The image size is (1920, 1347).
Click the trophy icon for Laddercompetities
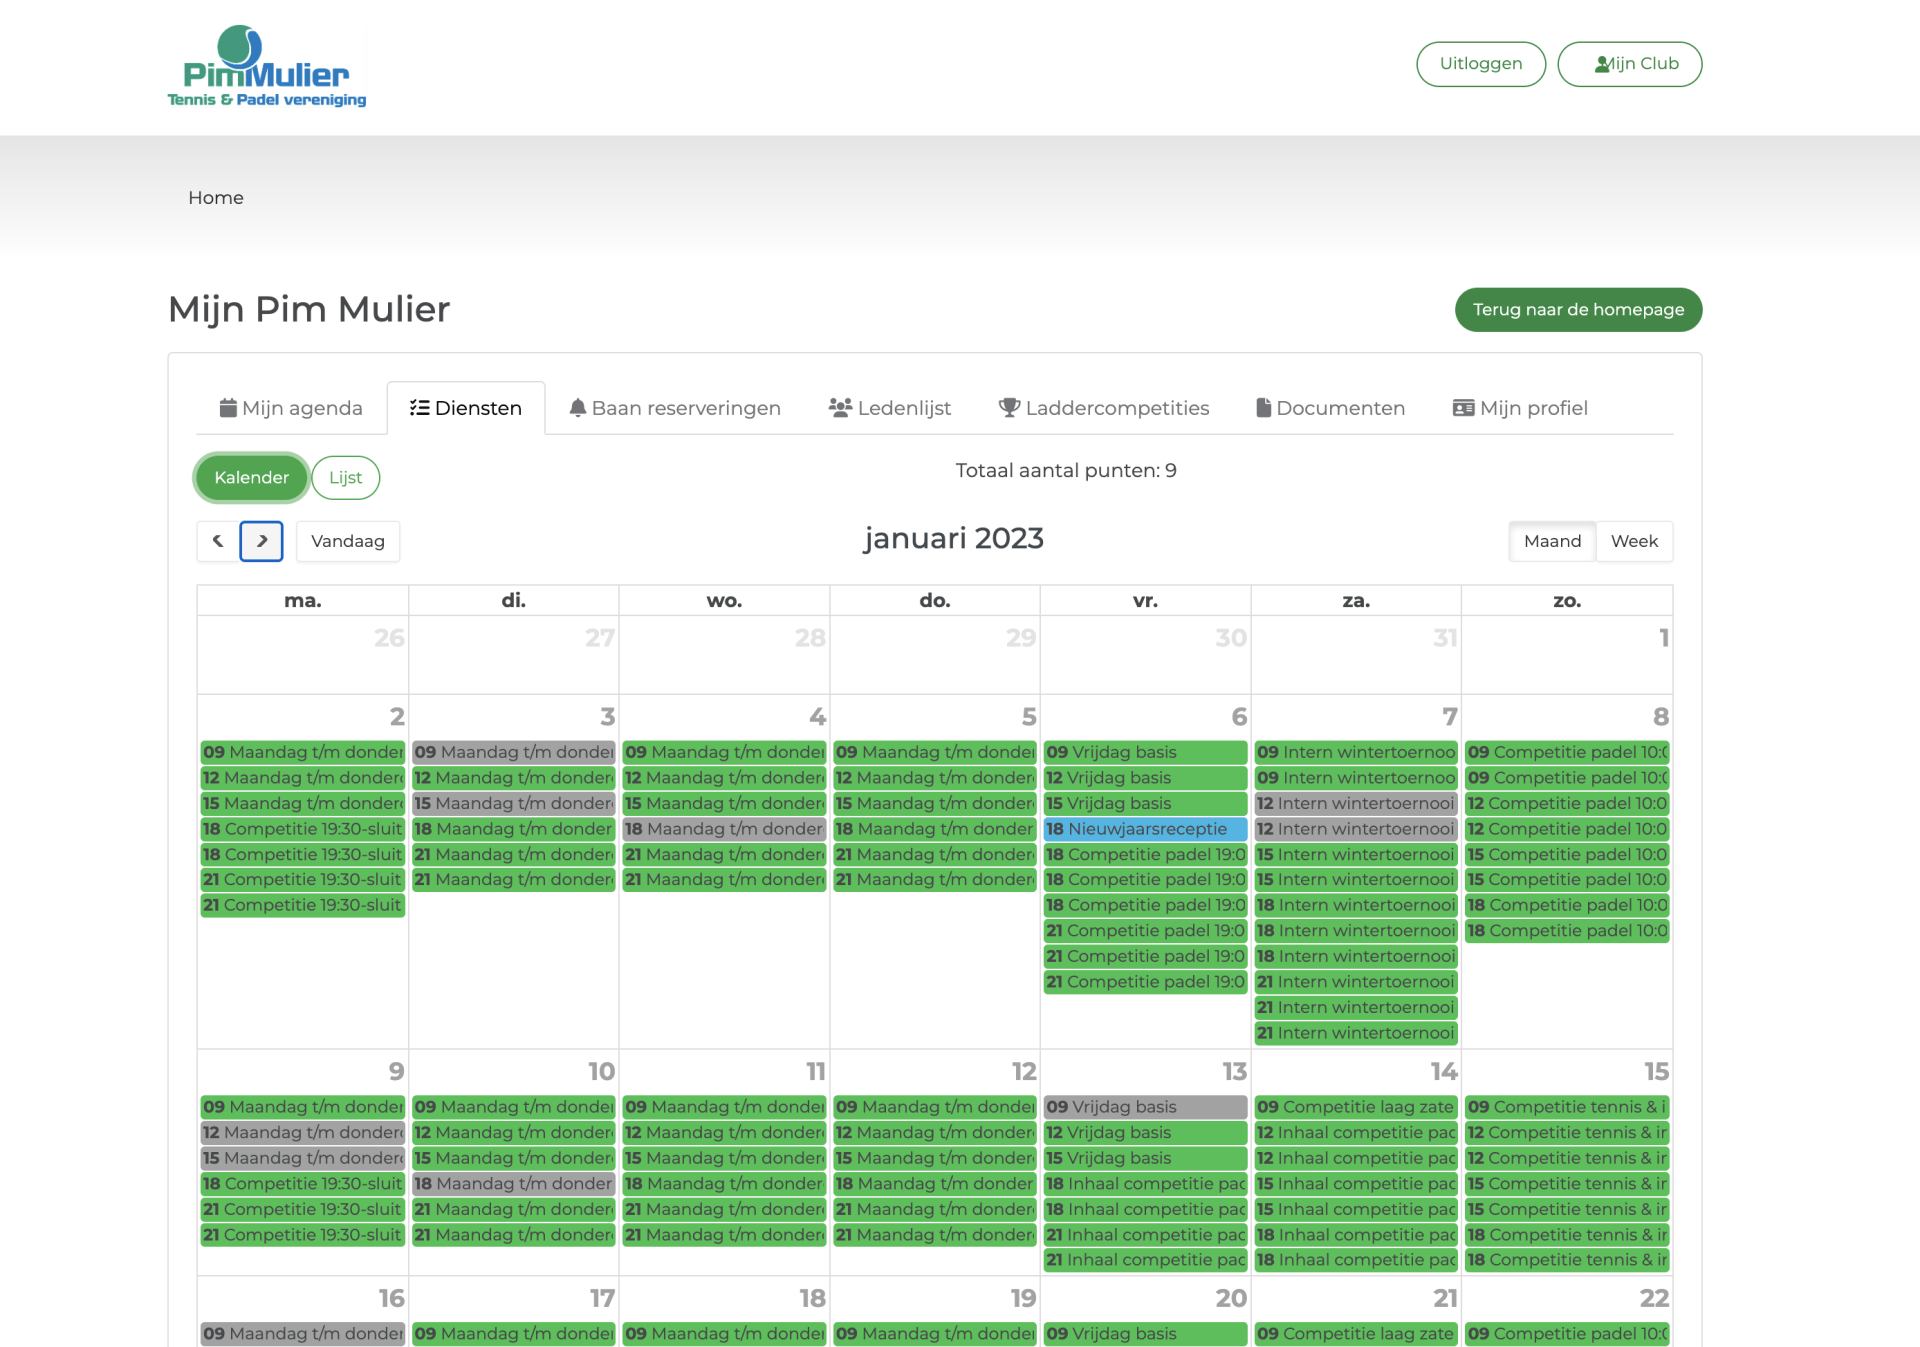pyautogui.click(x=1009, y=408)
